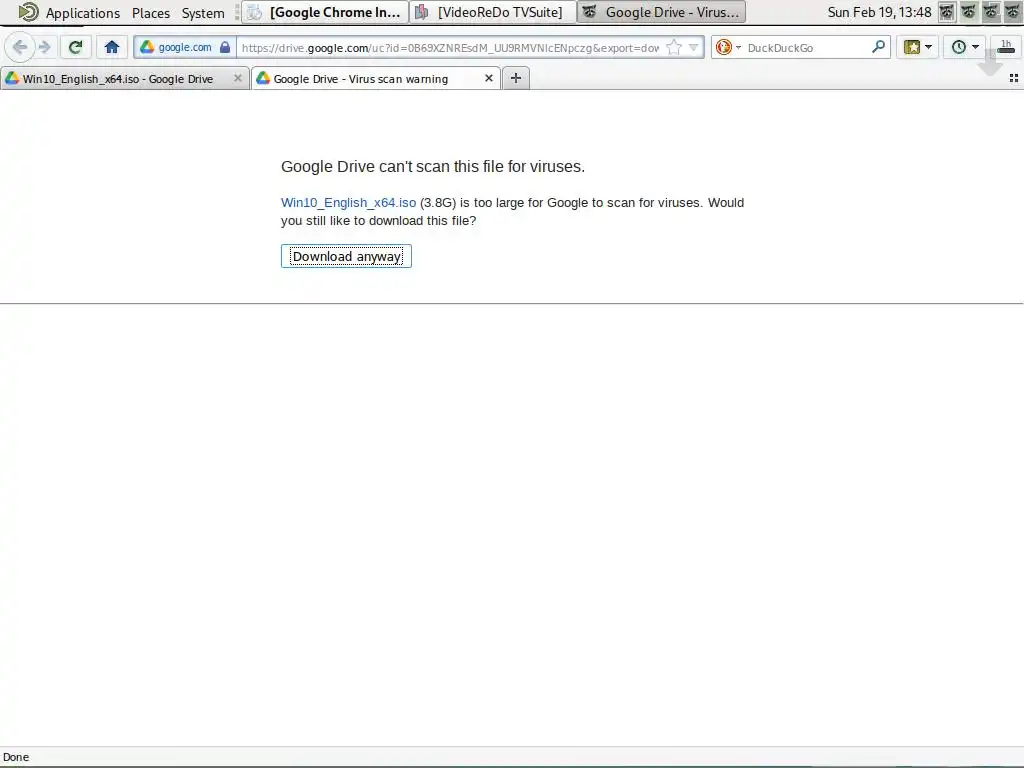Click the Done status bar text
Screen dimensions: 1024x768
(x=16, y=757)
